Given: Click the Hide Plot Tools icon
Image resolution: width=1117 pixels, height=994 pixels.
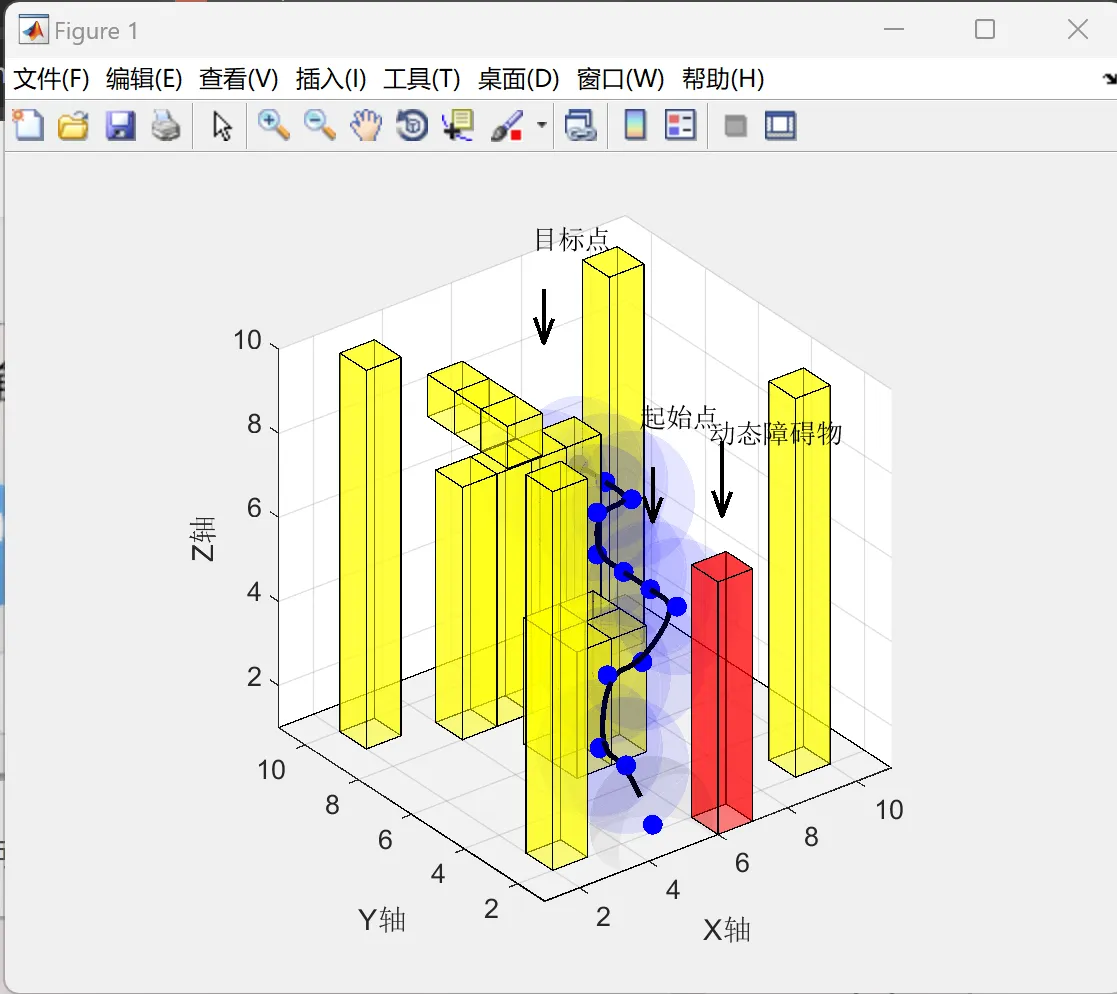Looking at the screenshot, I should (735, 126).
